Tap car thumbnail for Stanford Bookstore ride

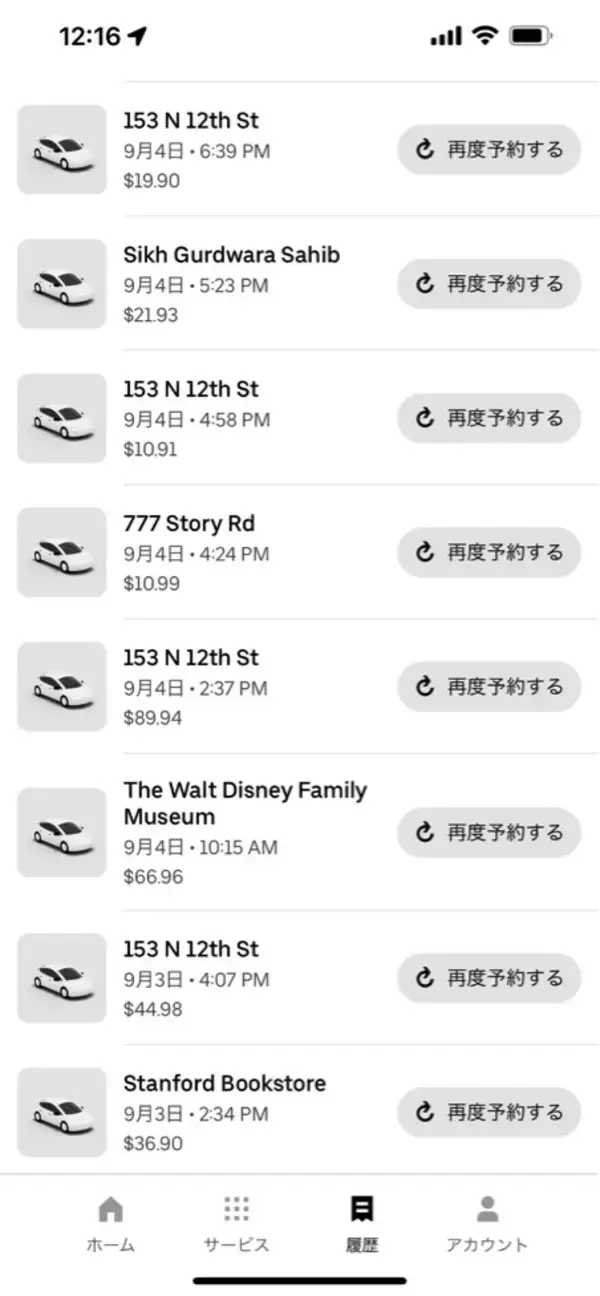point(62,1112)
